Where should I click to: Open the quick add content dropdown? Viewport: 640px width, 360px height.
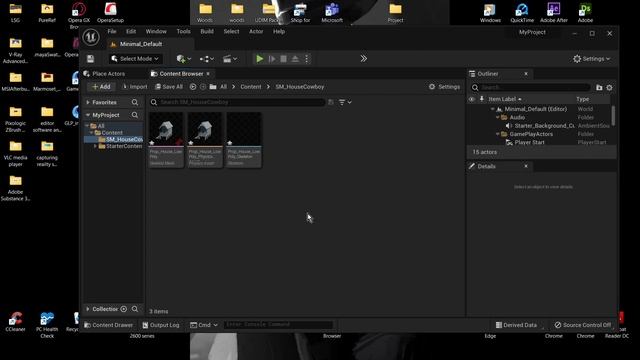184,59
